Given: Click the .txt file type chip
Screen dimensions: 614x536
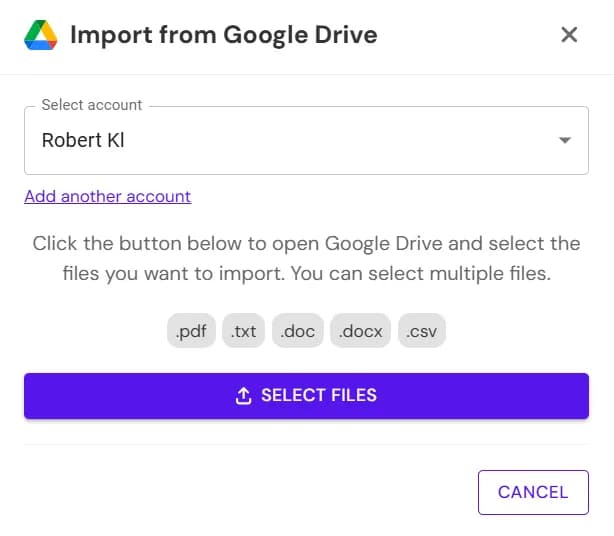Looking at the screenshot, I should pyautogui.click(x=243, y=331).
